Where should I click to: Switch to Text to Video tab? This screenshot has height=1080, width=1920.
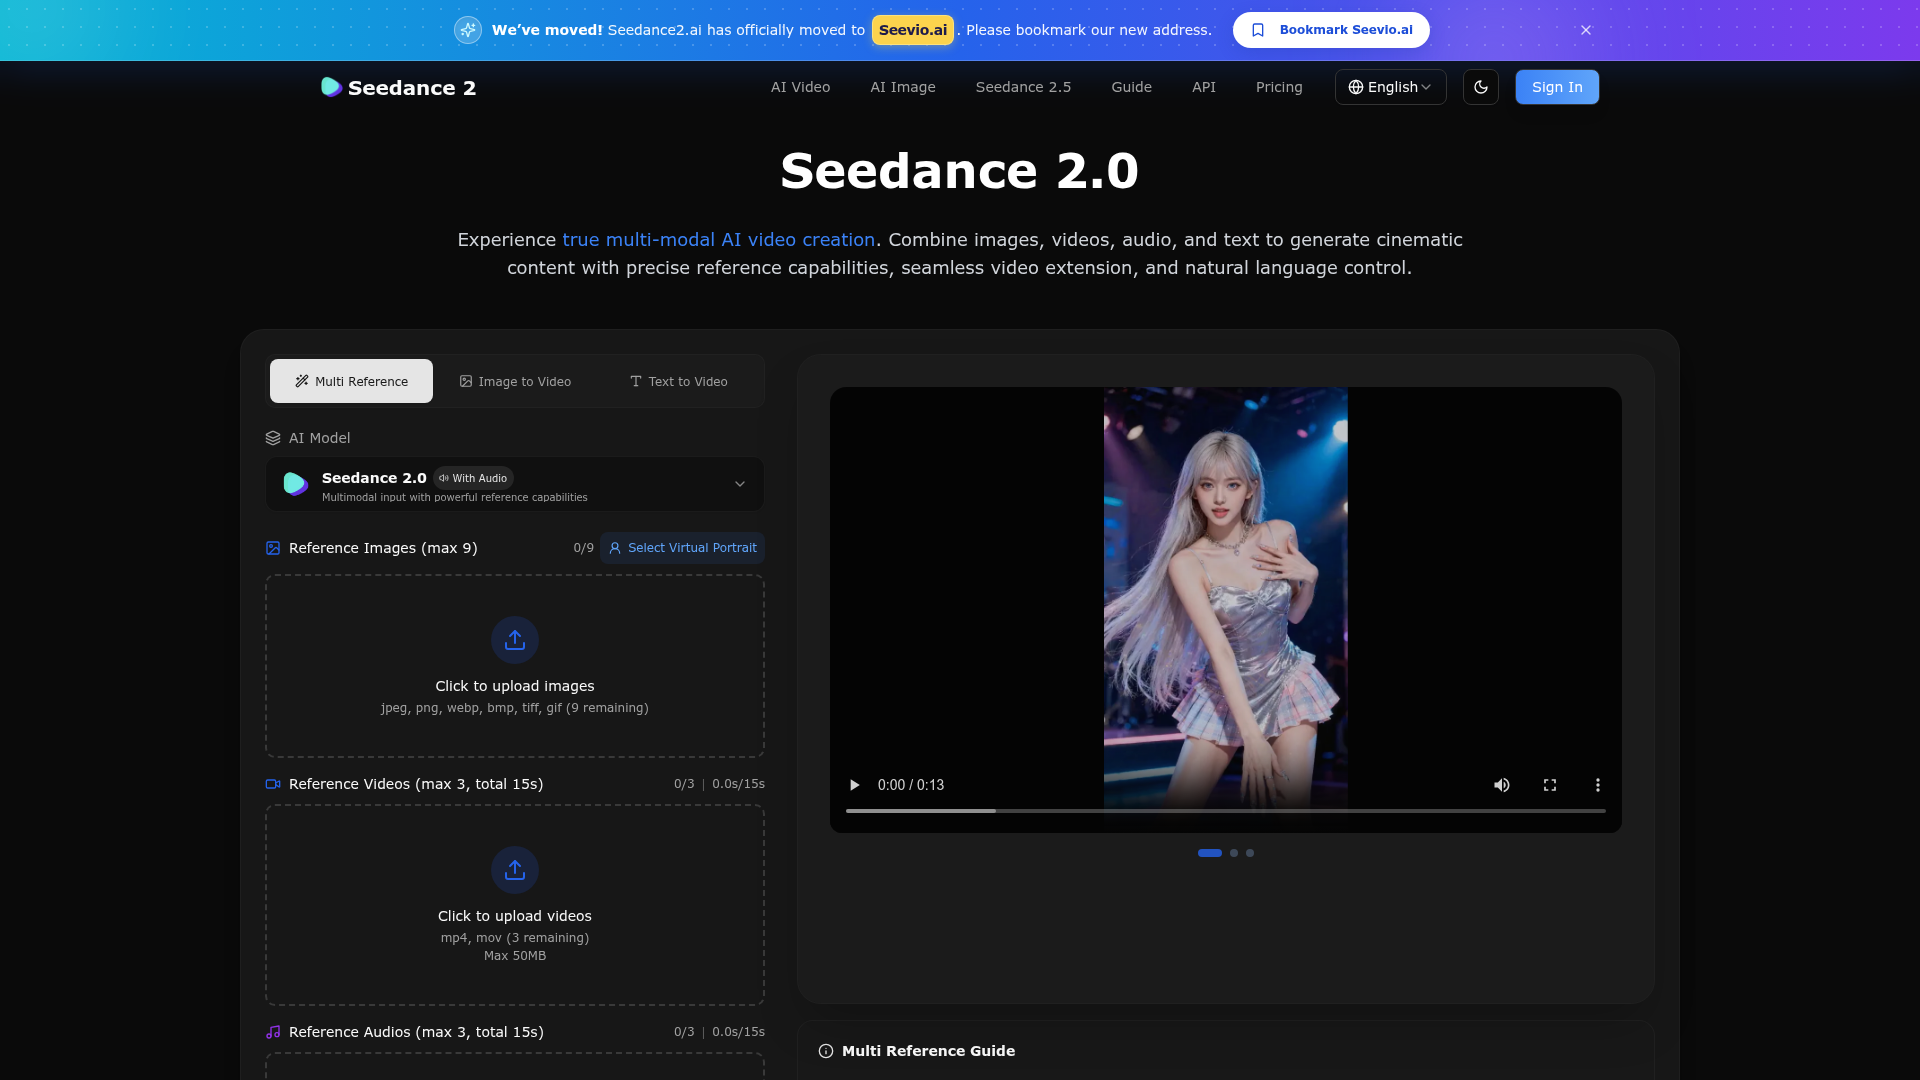pyautogui.click(x=679, y=381)
